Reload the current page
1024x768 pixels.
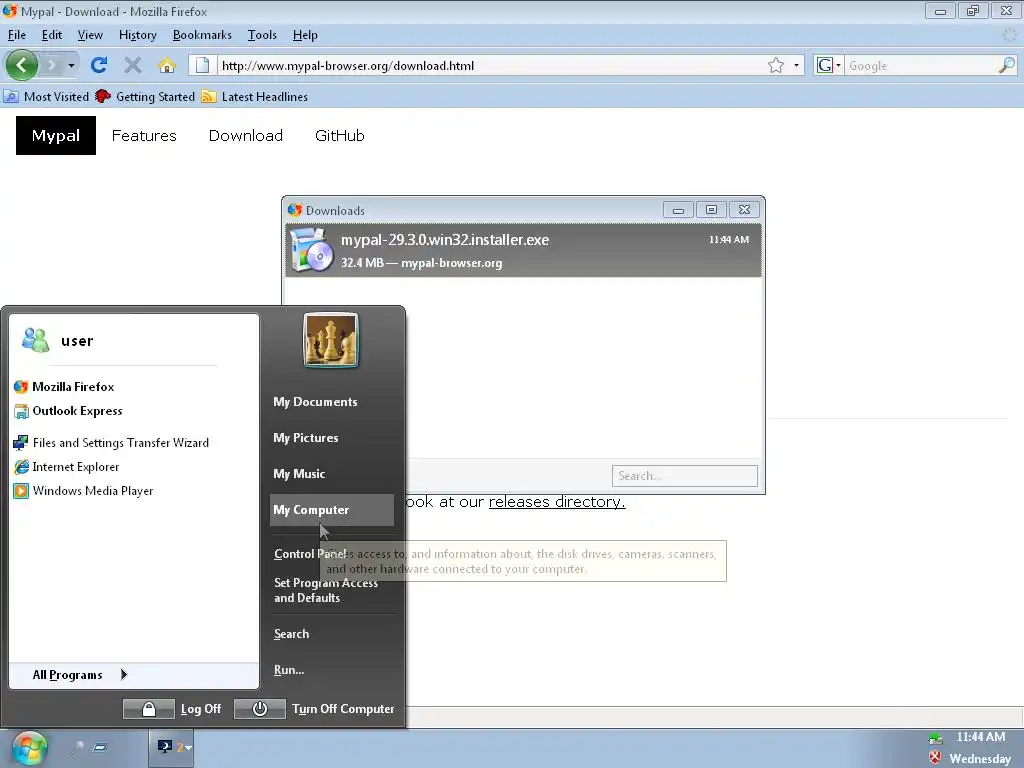(x=99, y=65)
